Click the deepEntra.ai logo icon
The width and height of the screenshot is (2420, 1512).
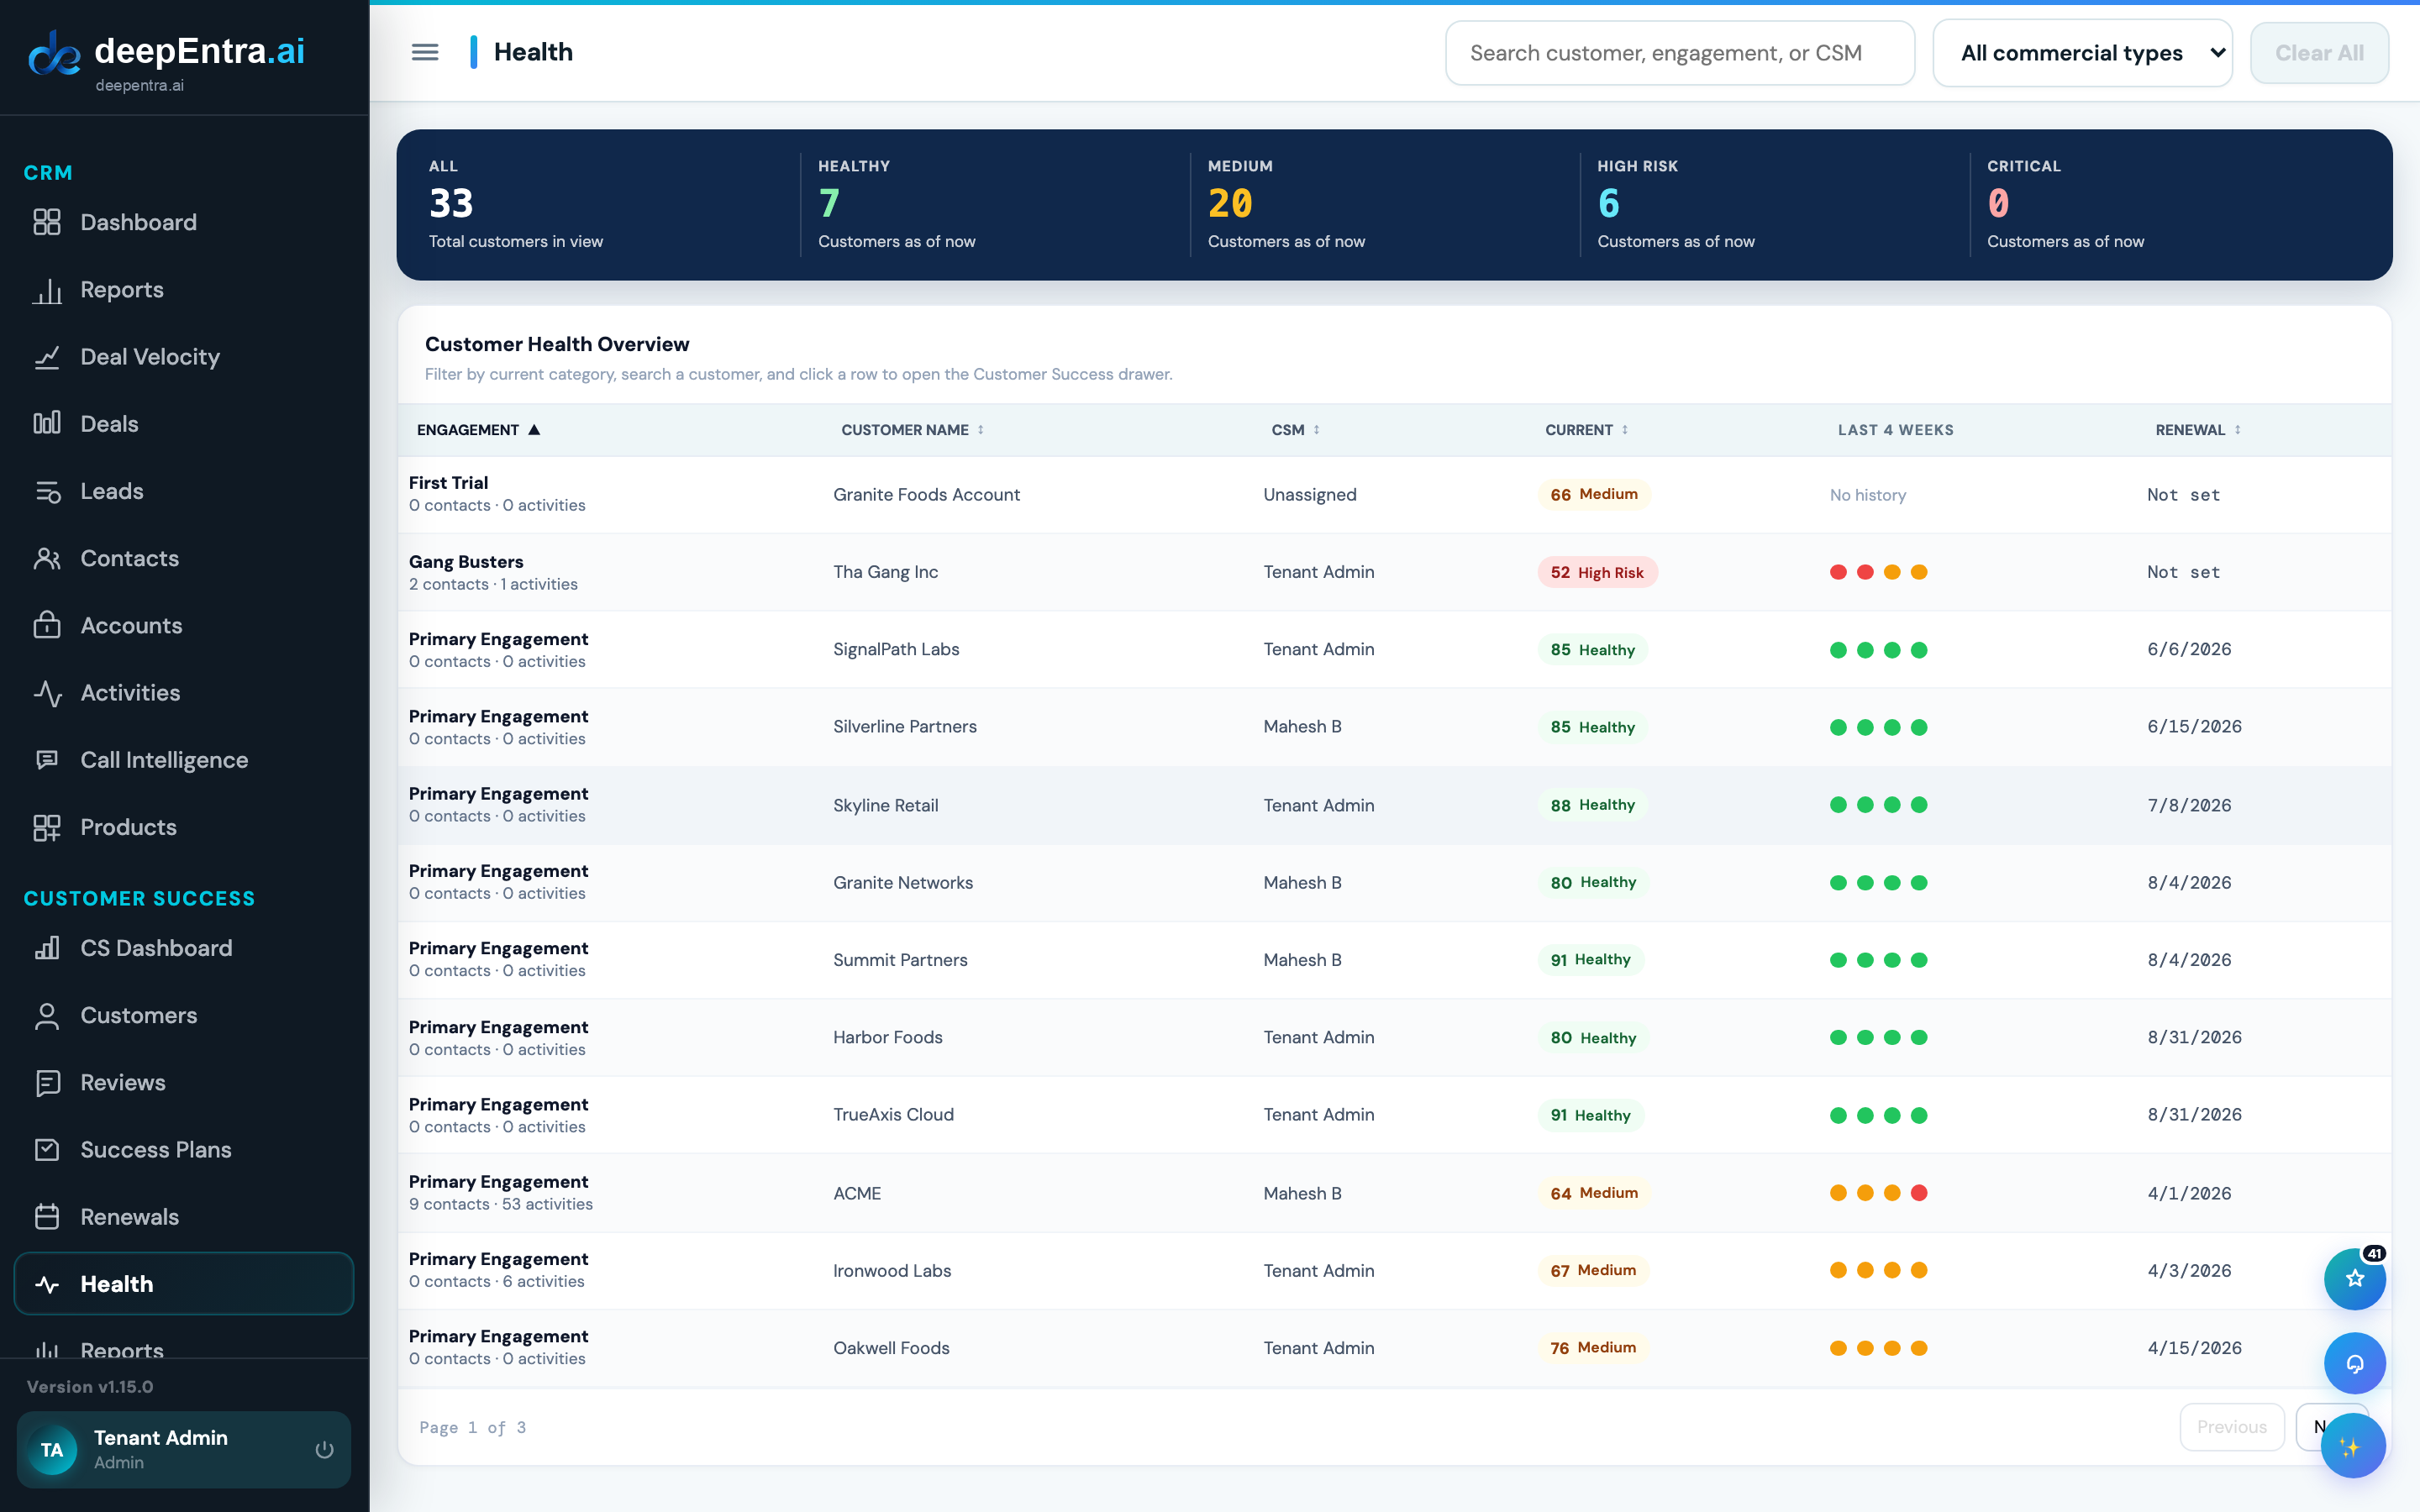tap(54, 52)
